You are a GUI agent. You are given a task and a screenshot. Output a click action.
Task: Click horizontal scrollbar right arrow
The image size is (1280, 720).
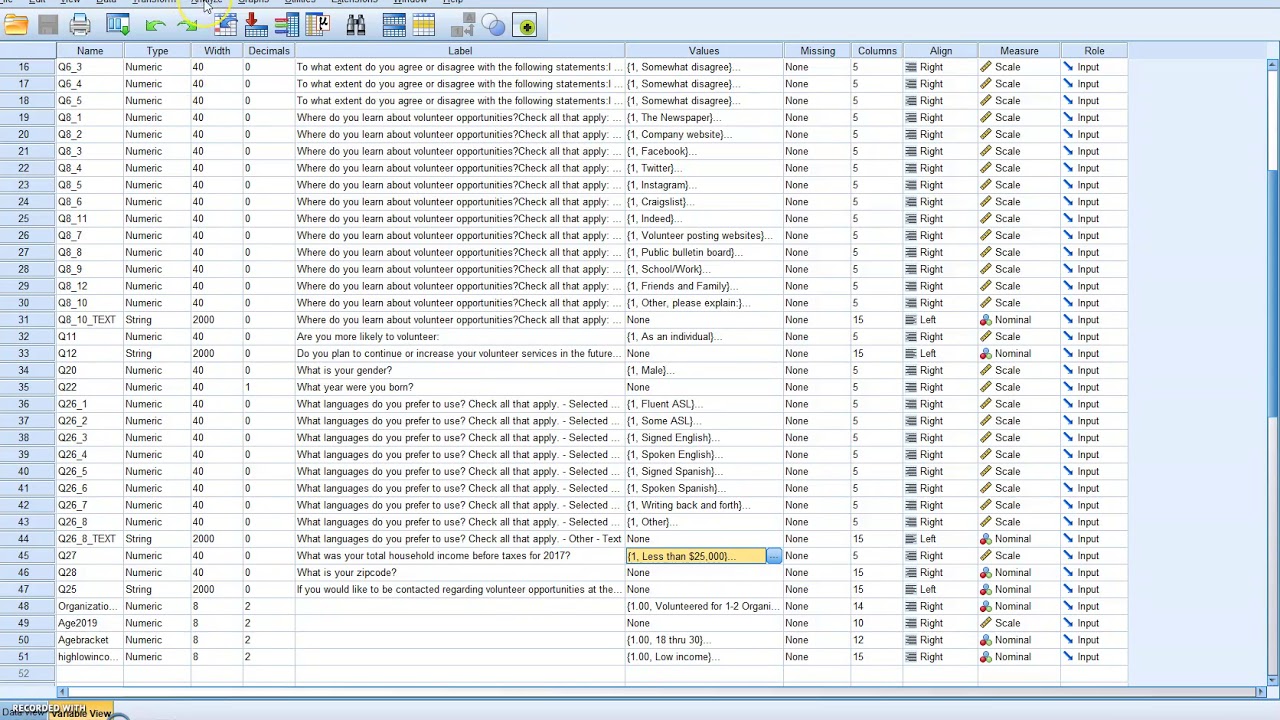coord(1261,692)
